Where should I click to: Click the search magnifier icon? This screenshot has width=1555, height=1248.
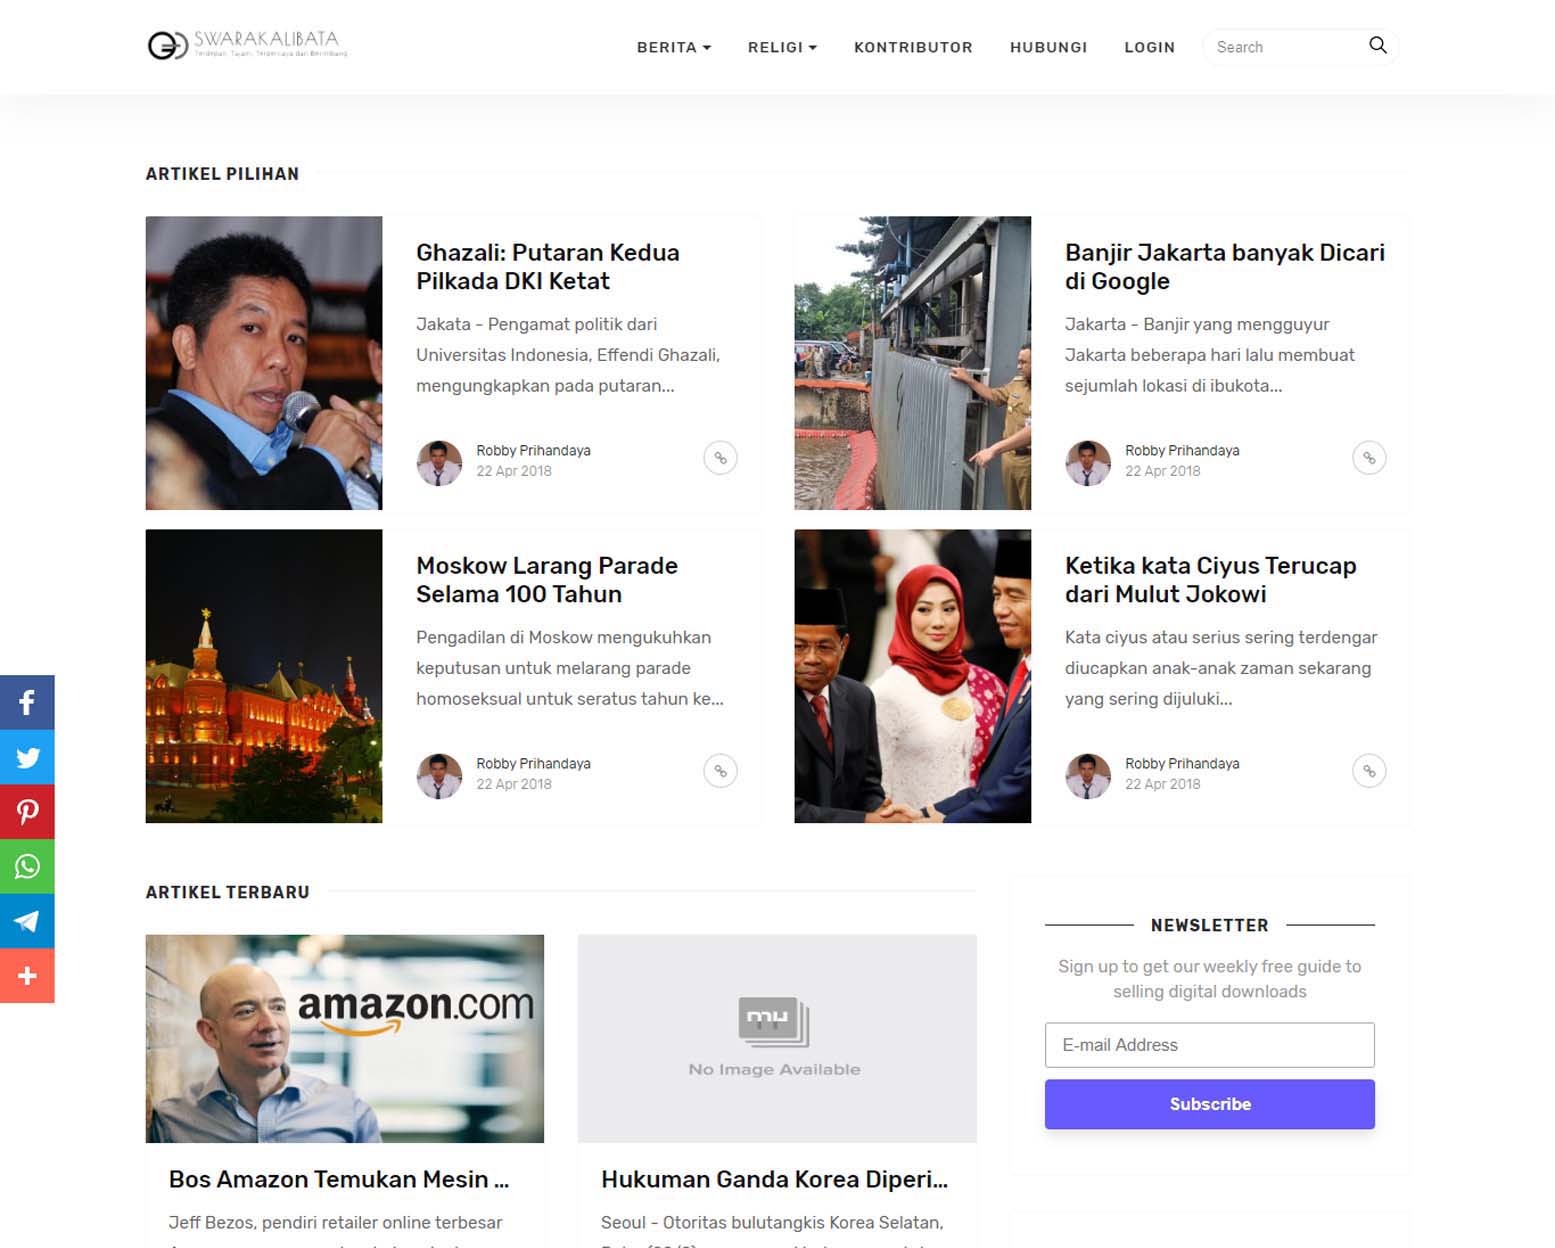click(x=1377, y=46)
